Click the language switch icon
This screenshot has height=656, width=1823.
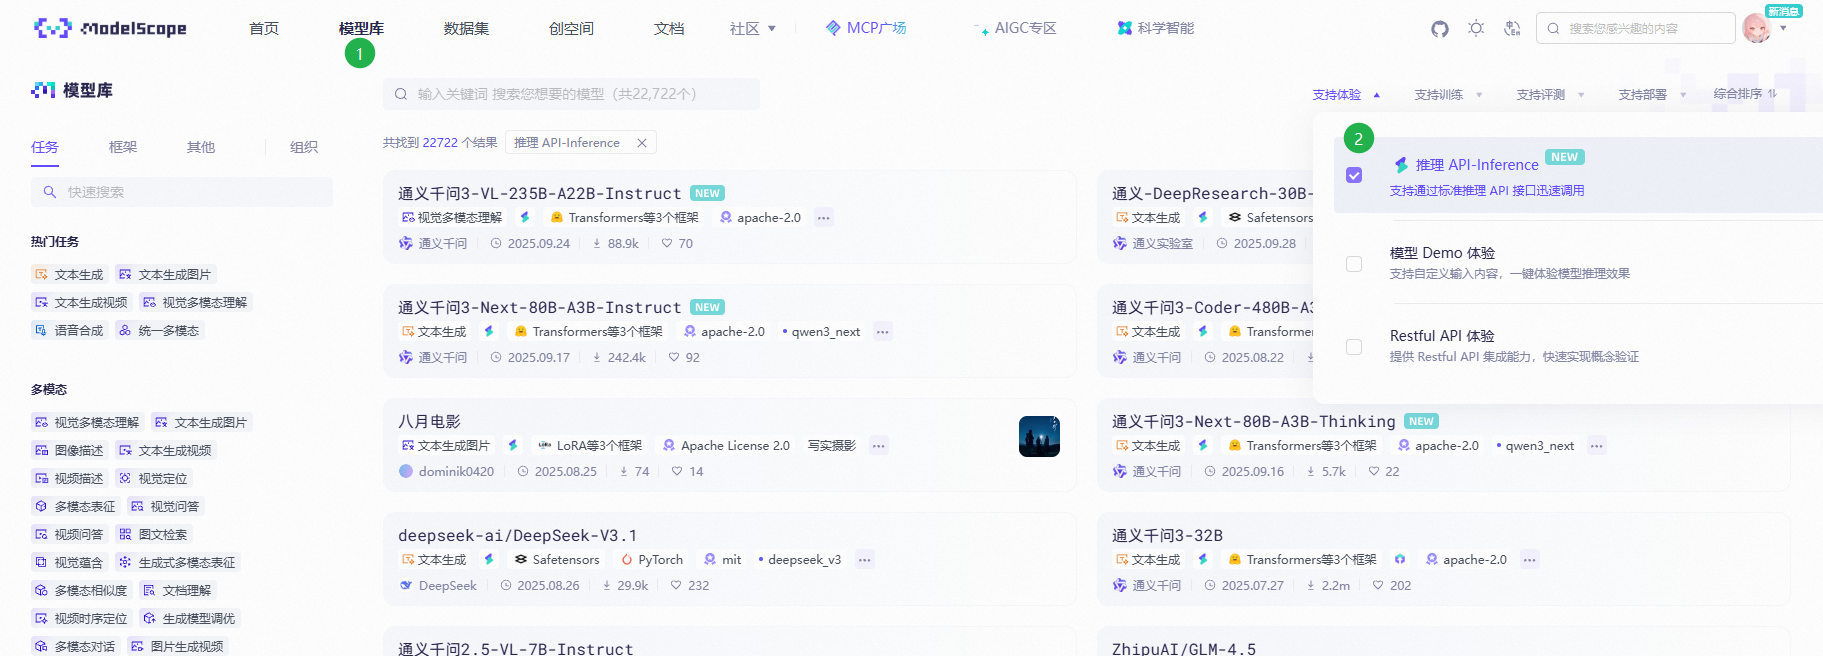coord(1512,29)
